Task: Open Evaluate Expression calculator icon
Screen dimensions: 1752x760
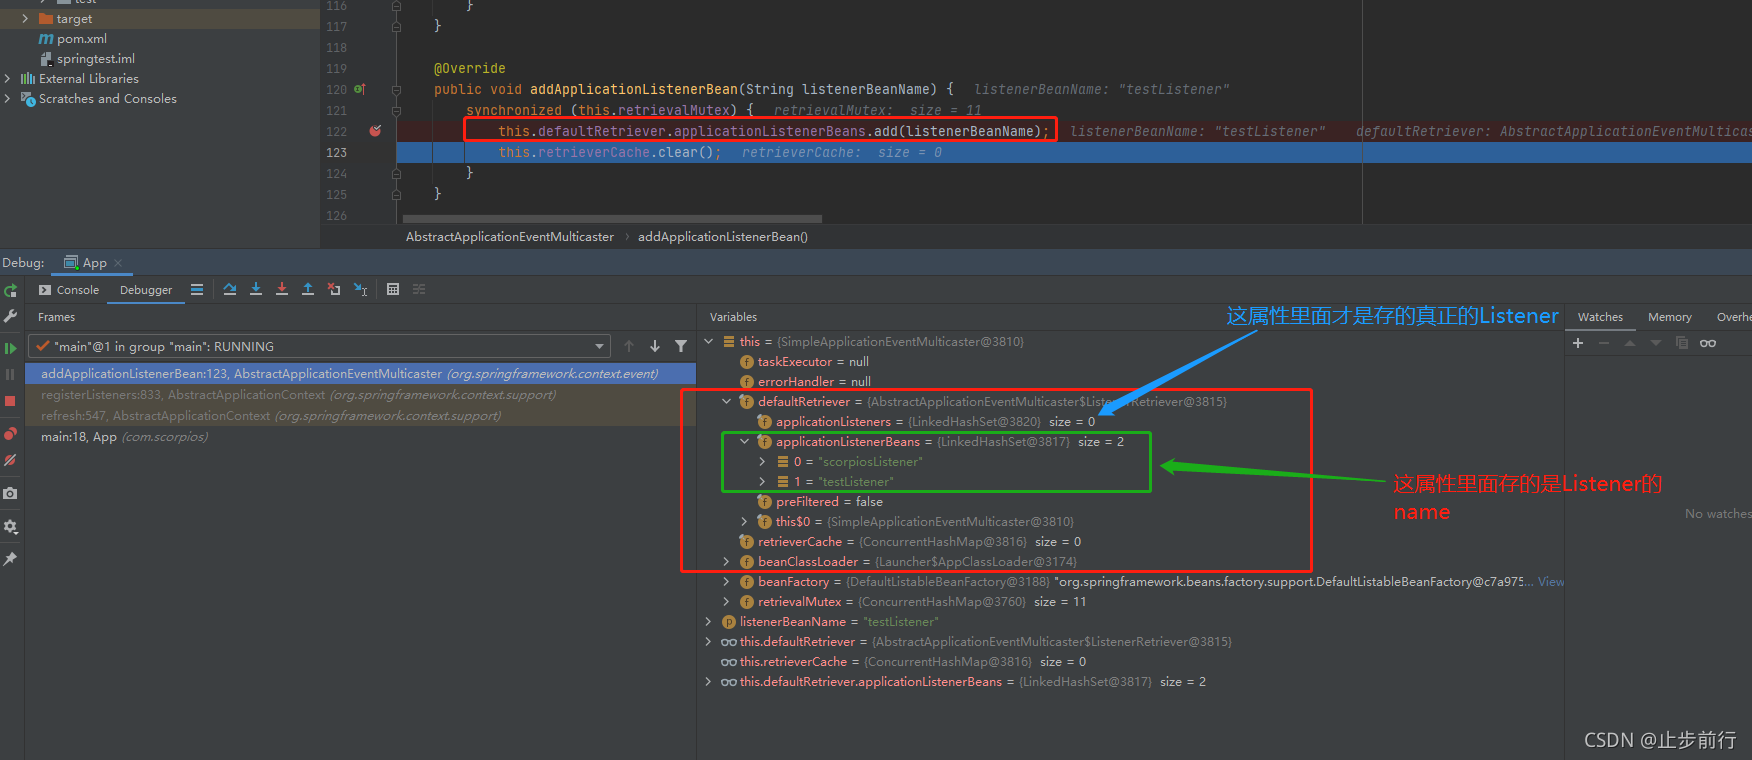Action: [x=393, y=289]
